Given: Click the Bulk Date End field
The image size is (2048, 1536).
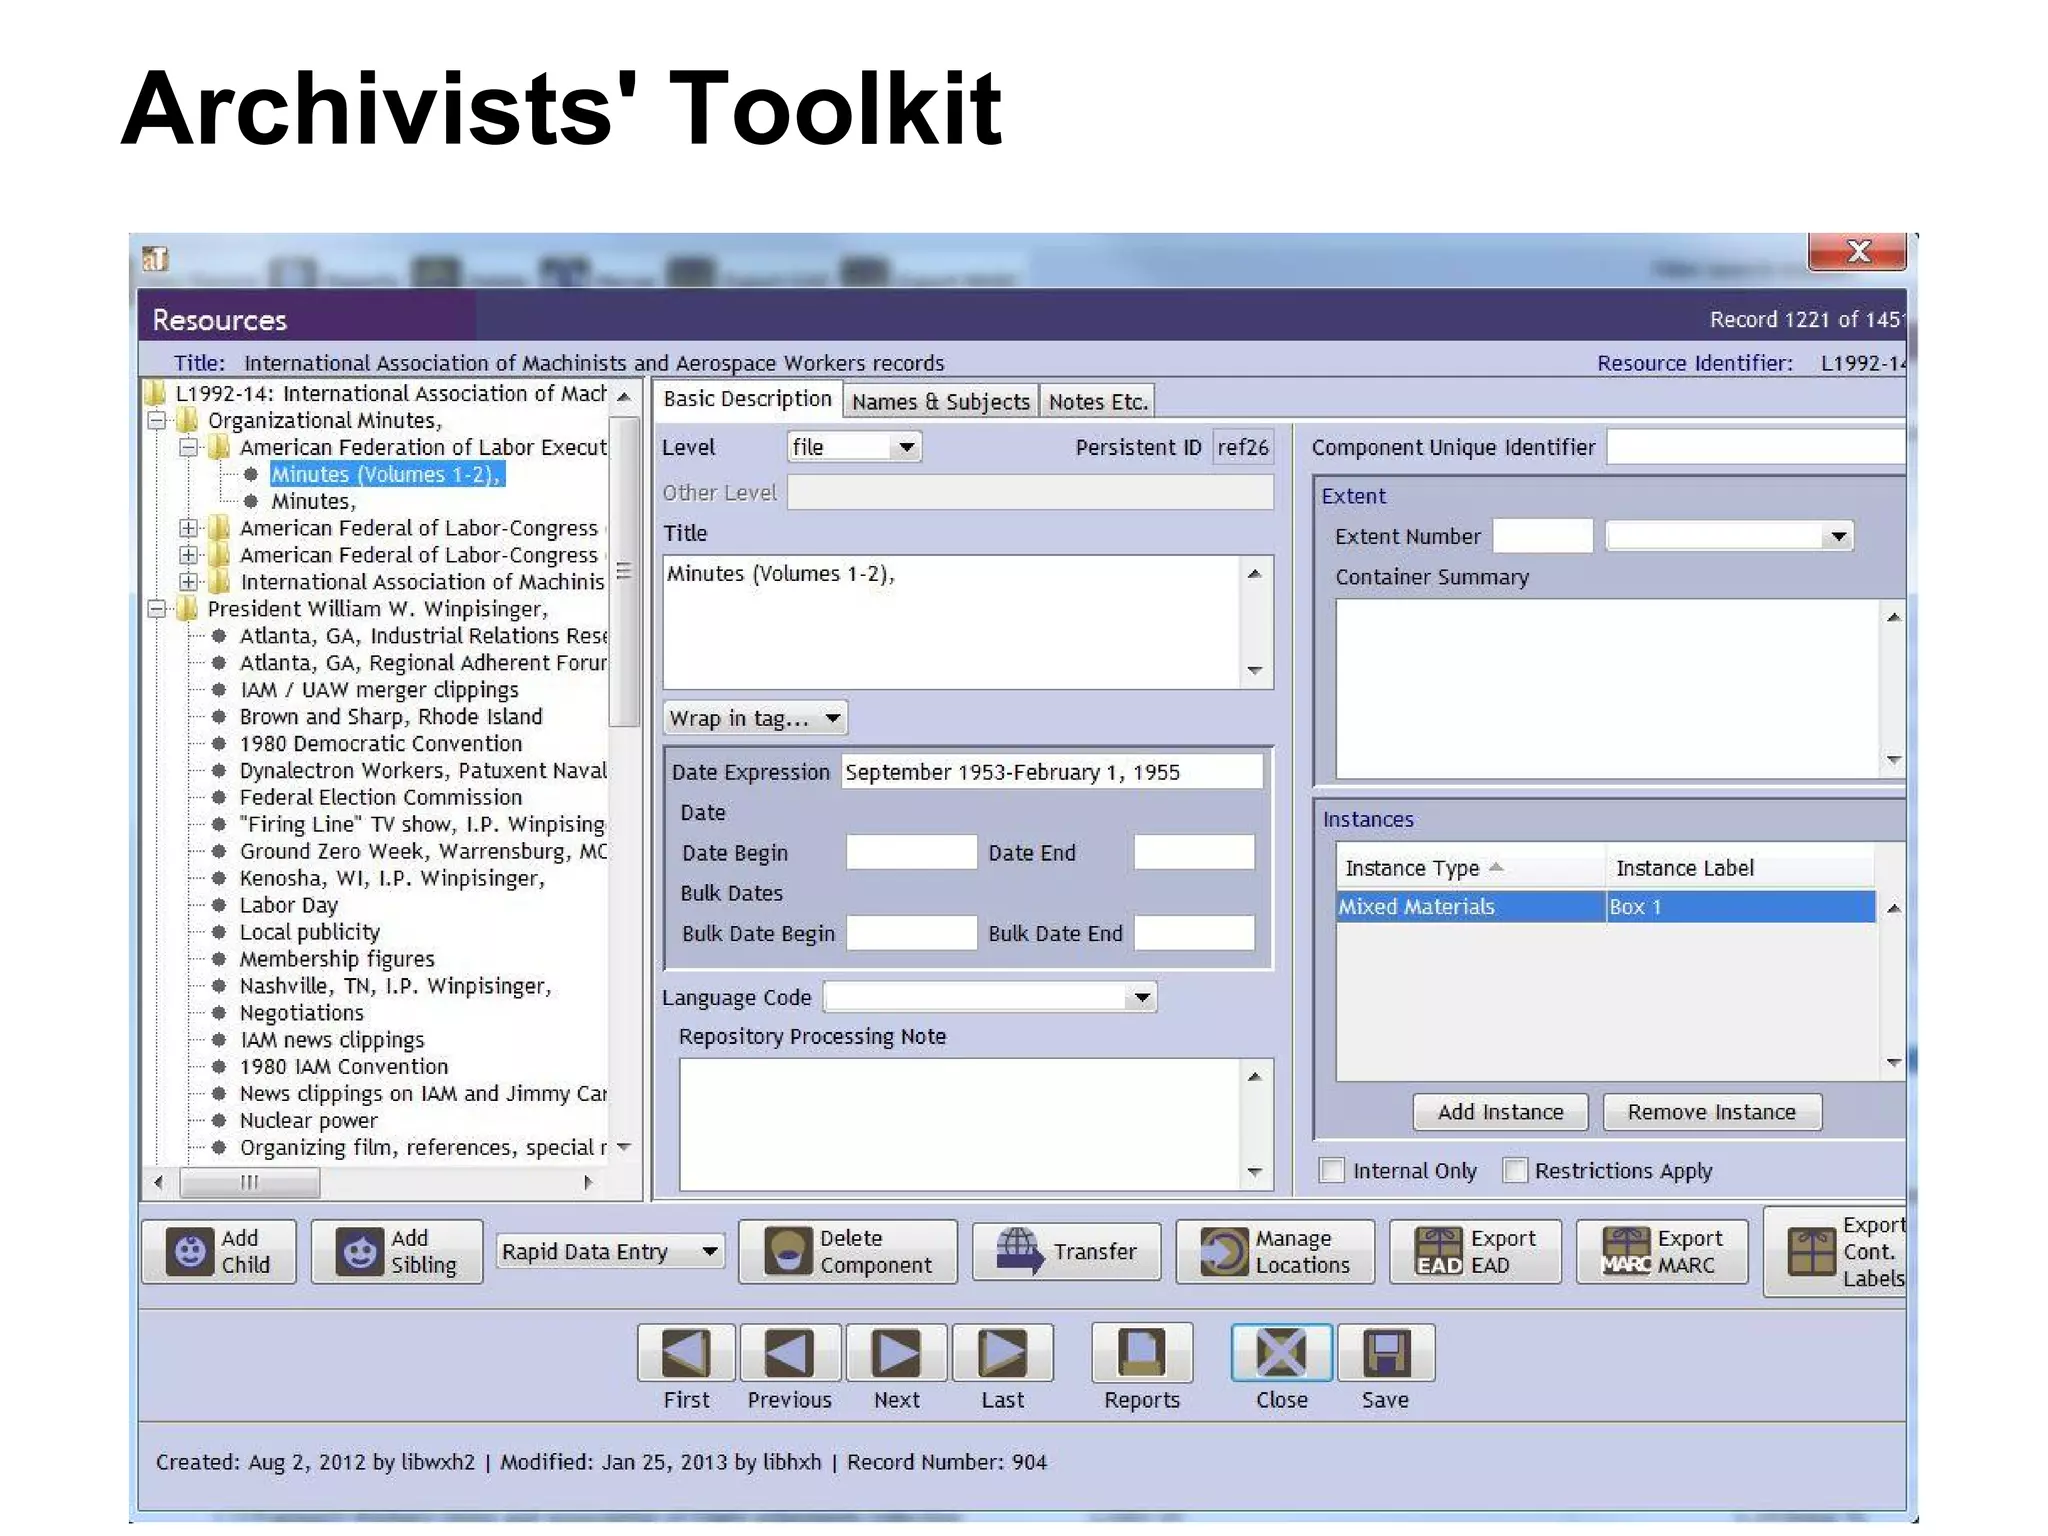Looking at the screenshot, I should click(x=1194, y=933).
